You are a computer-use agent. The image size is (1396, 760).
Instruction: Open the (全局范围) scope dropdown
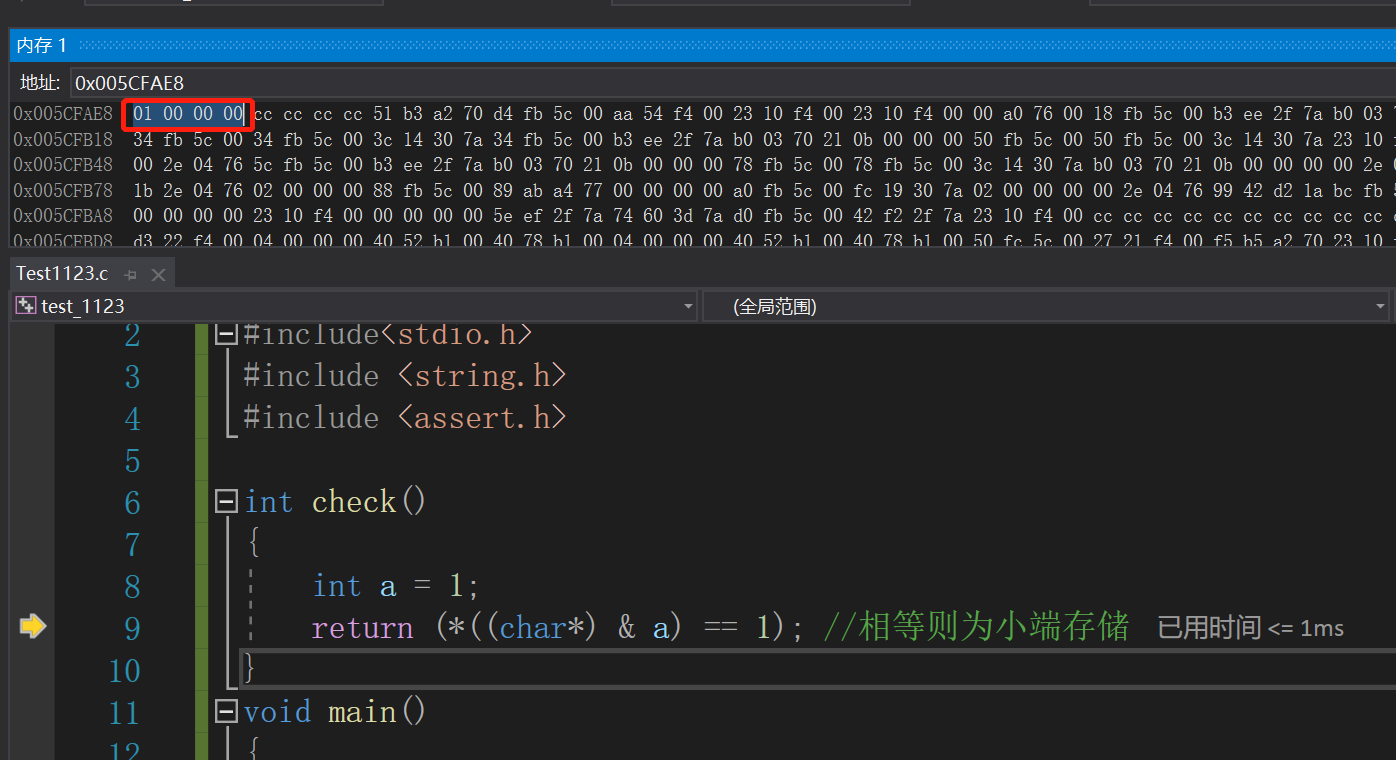tap(1380, 306)
